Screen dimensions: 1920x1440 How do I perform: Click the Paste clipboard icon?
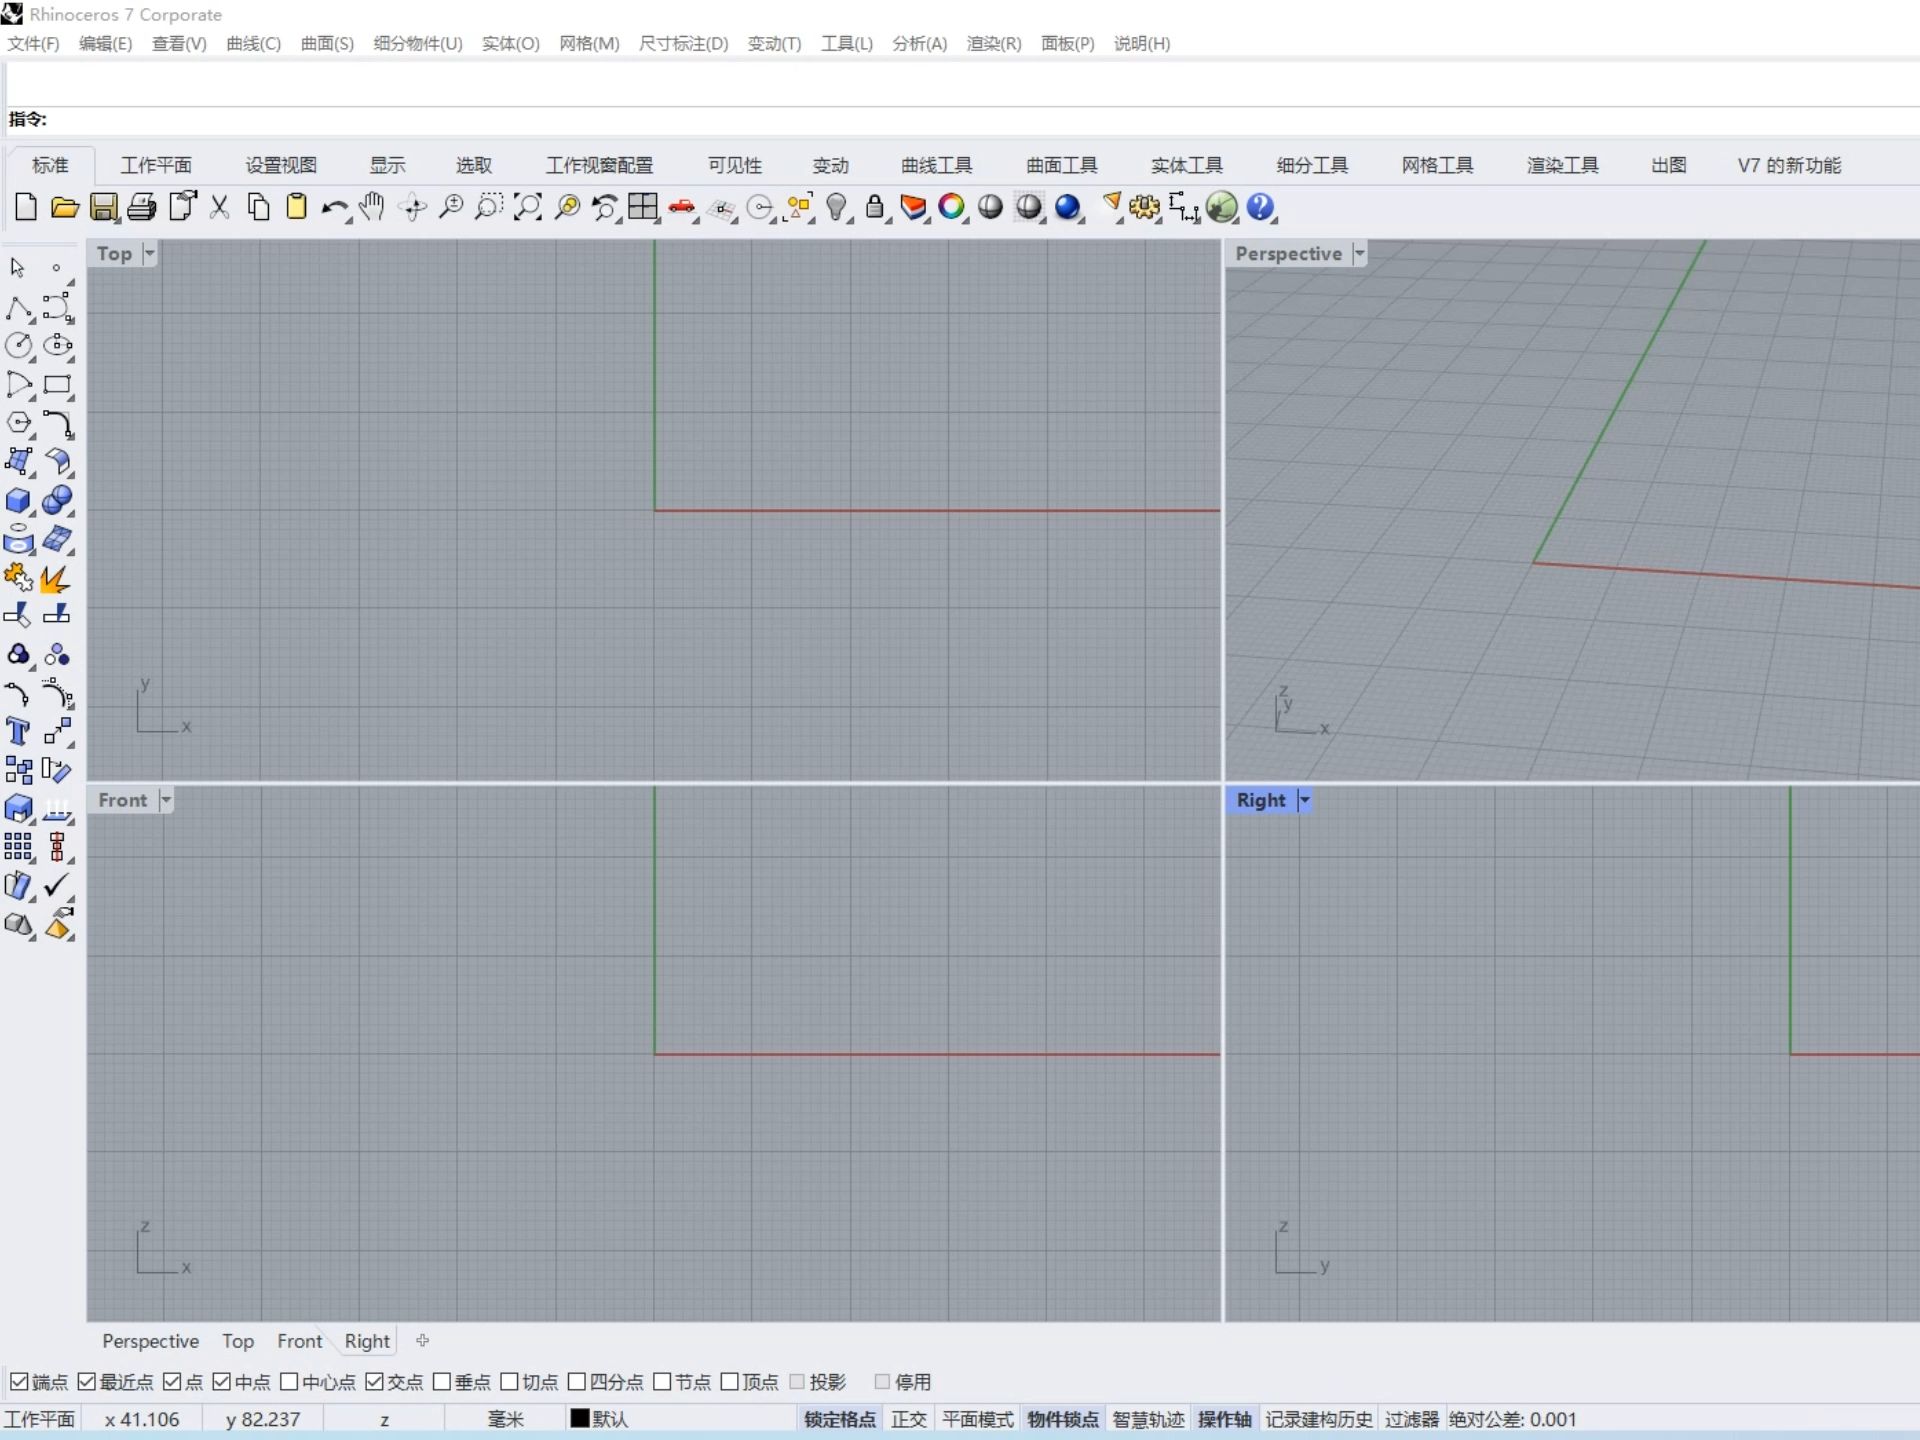click(296, 207)
